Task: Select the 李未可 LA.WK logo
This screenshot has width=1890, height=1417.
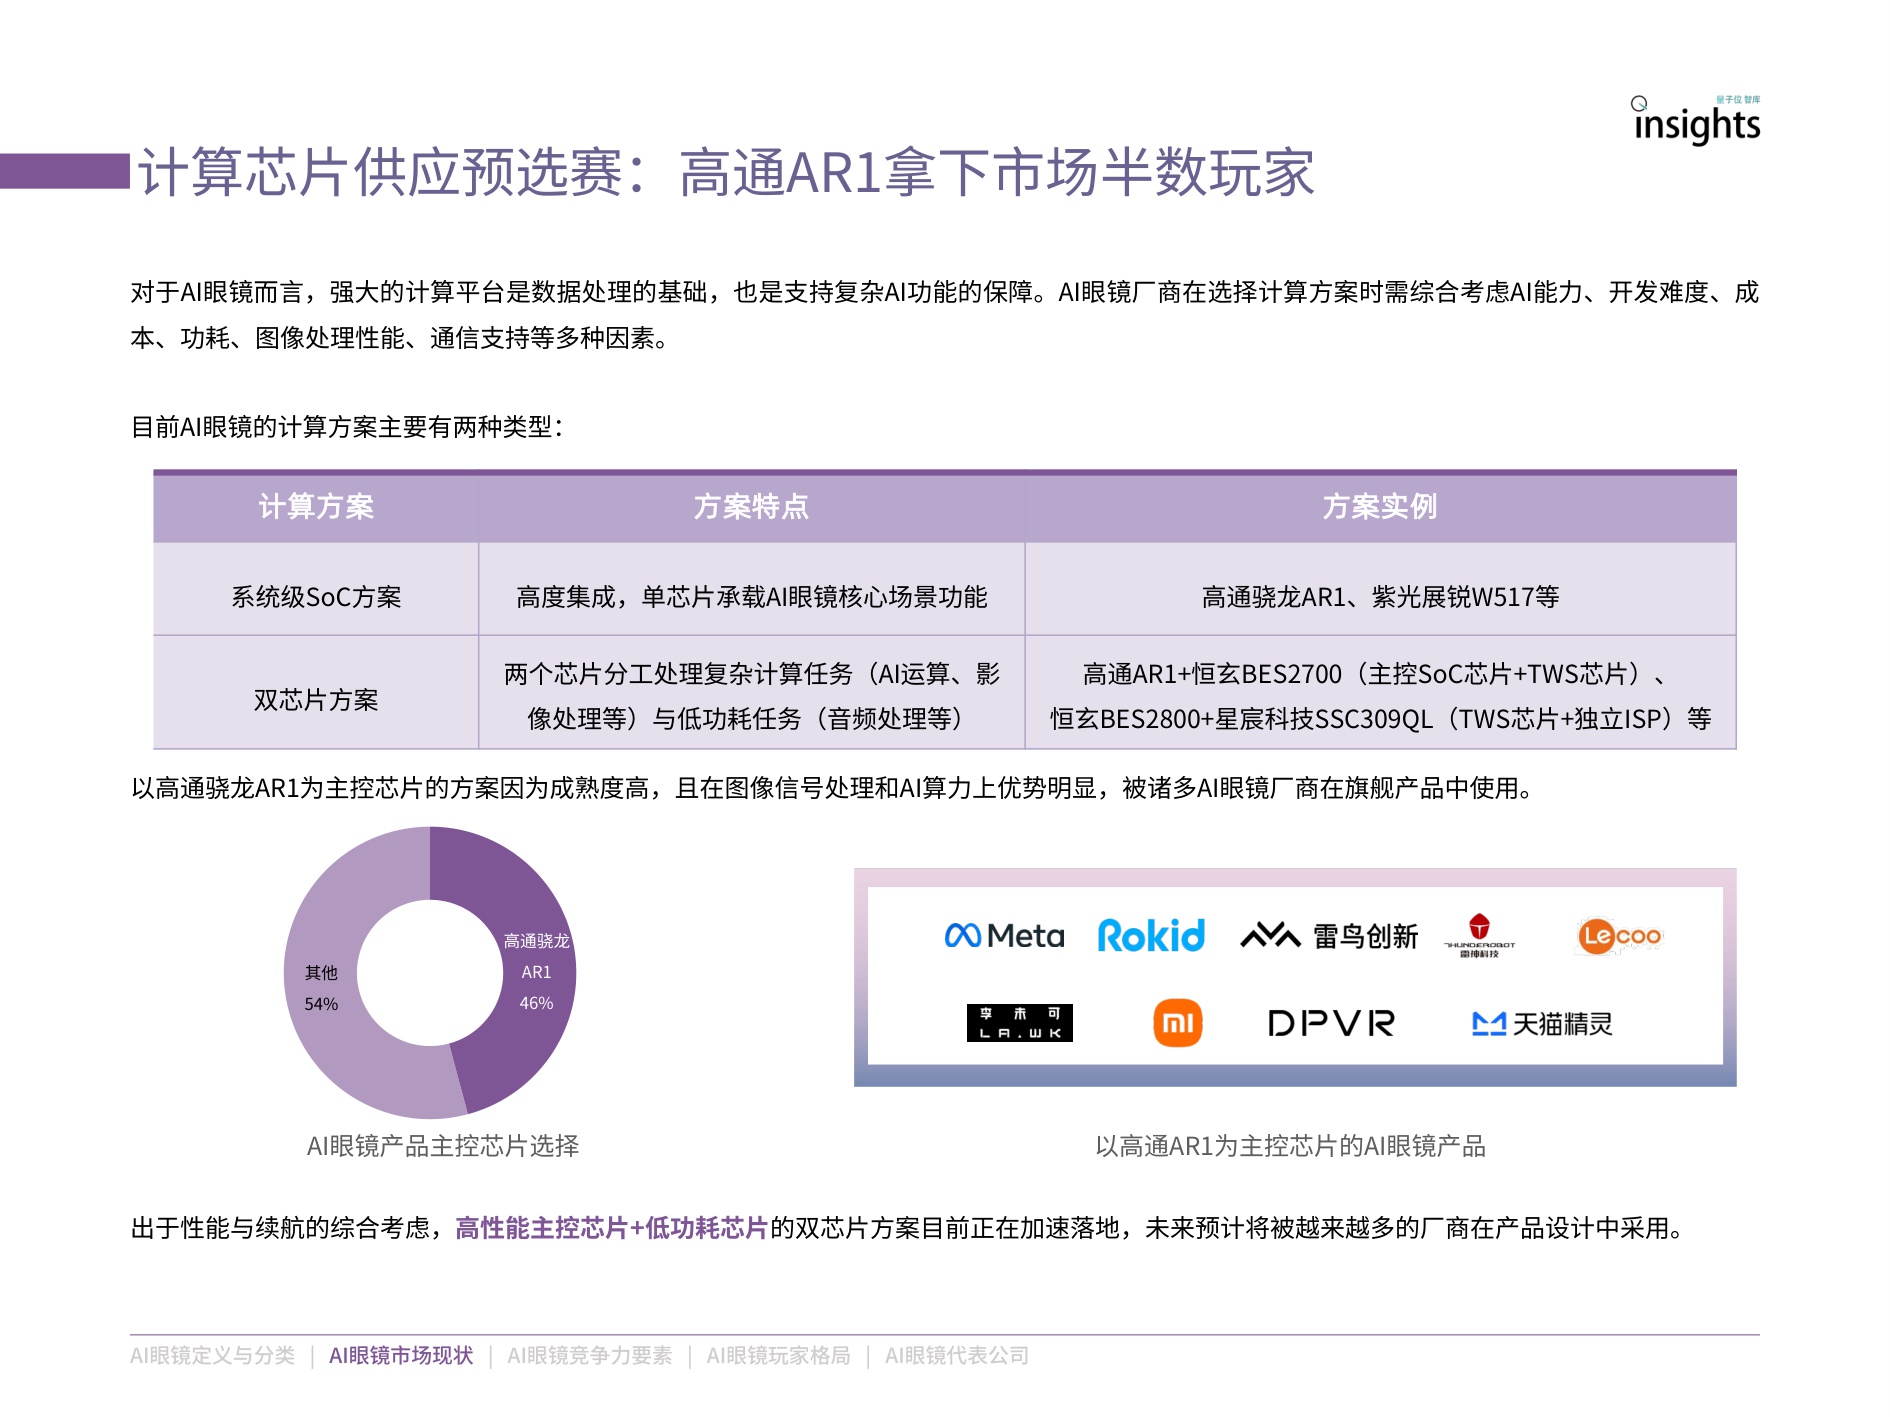Action: point(1022,1022)
